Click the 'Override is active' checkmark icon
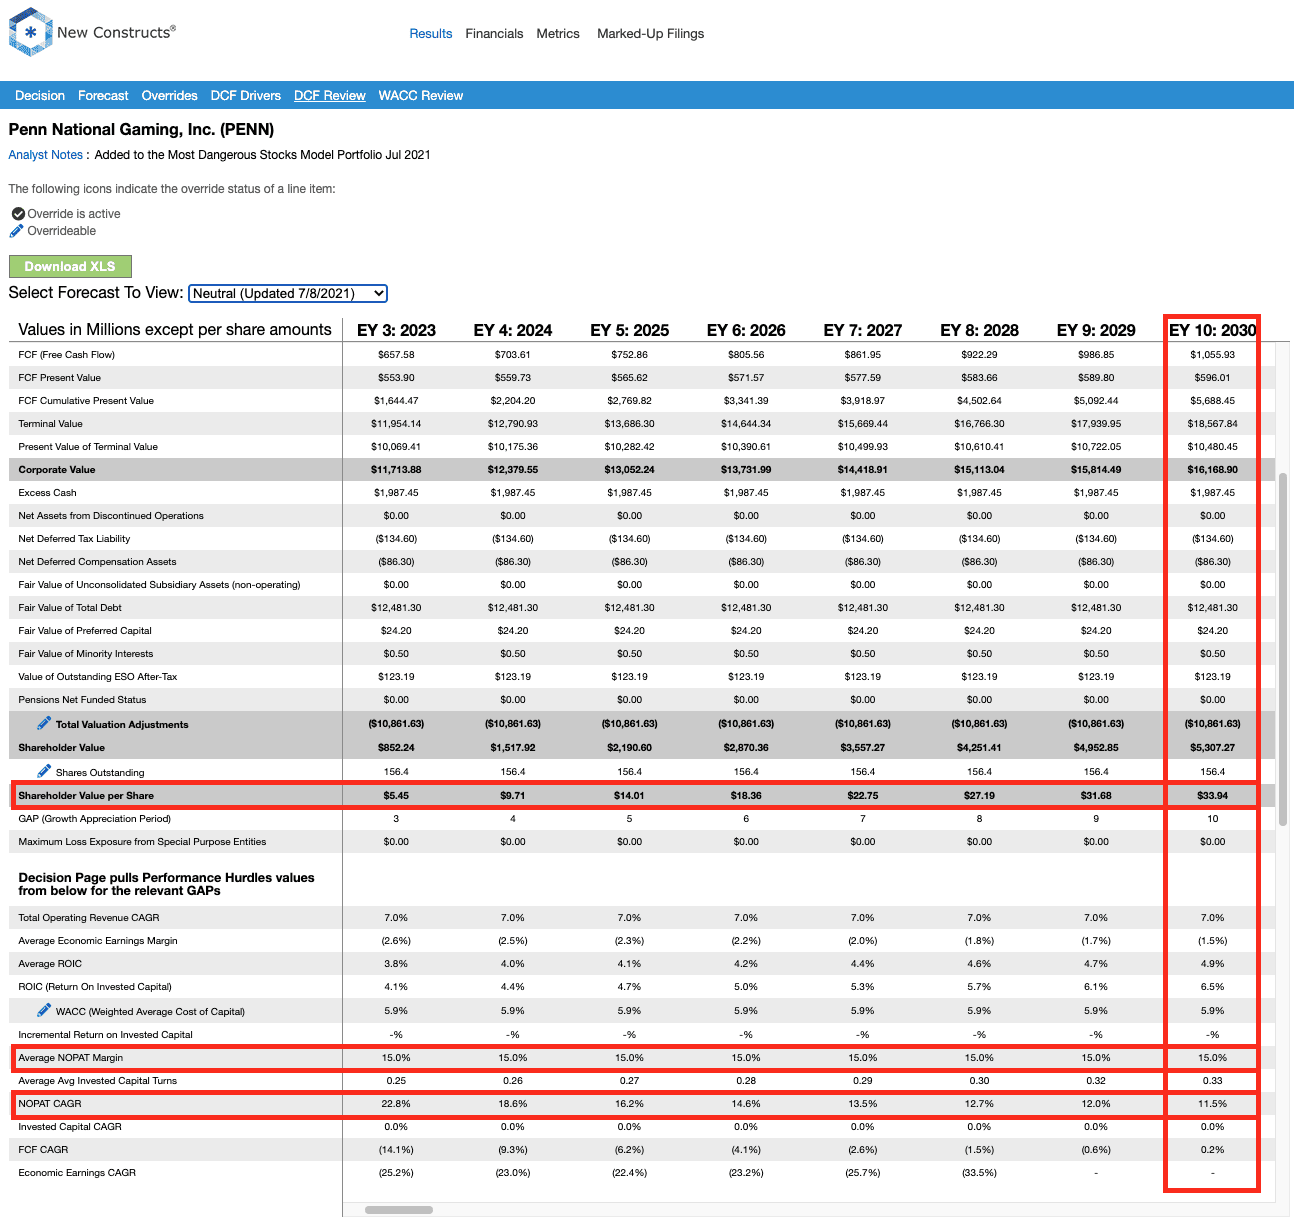The image size is (1294, 1222). (18, 214)
